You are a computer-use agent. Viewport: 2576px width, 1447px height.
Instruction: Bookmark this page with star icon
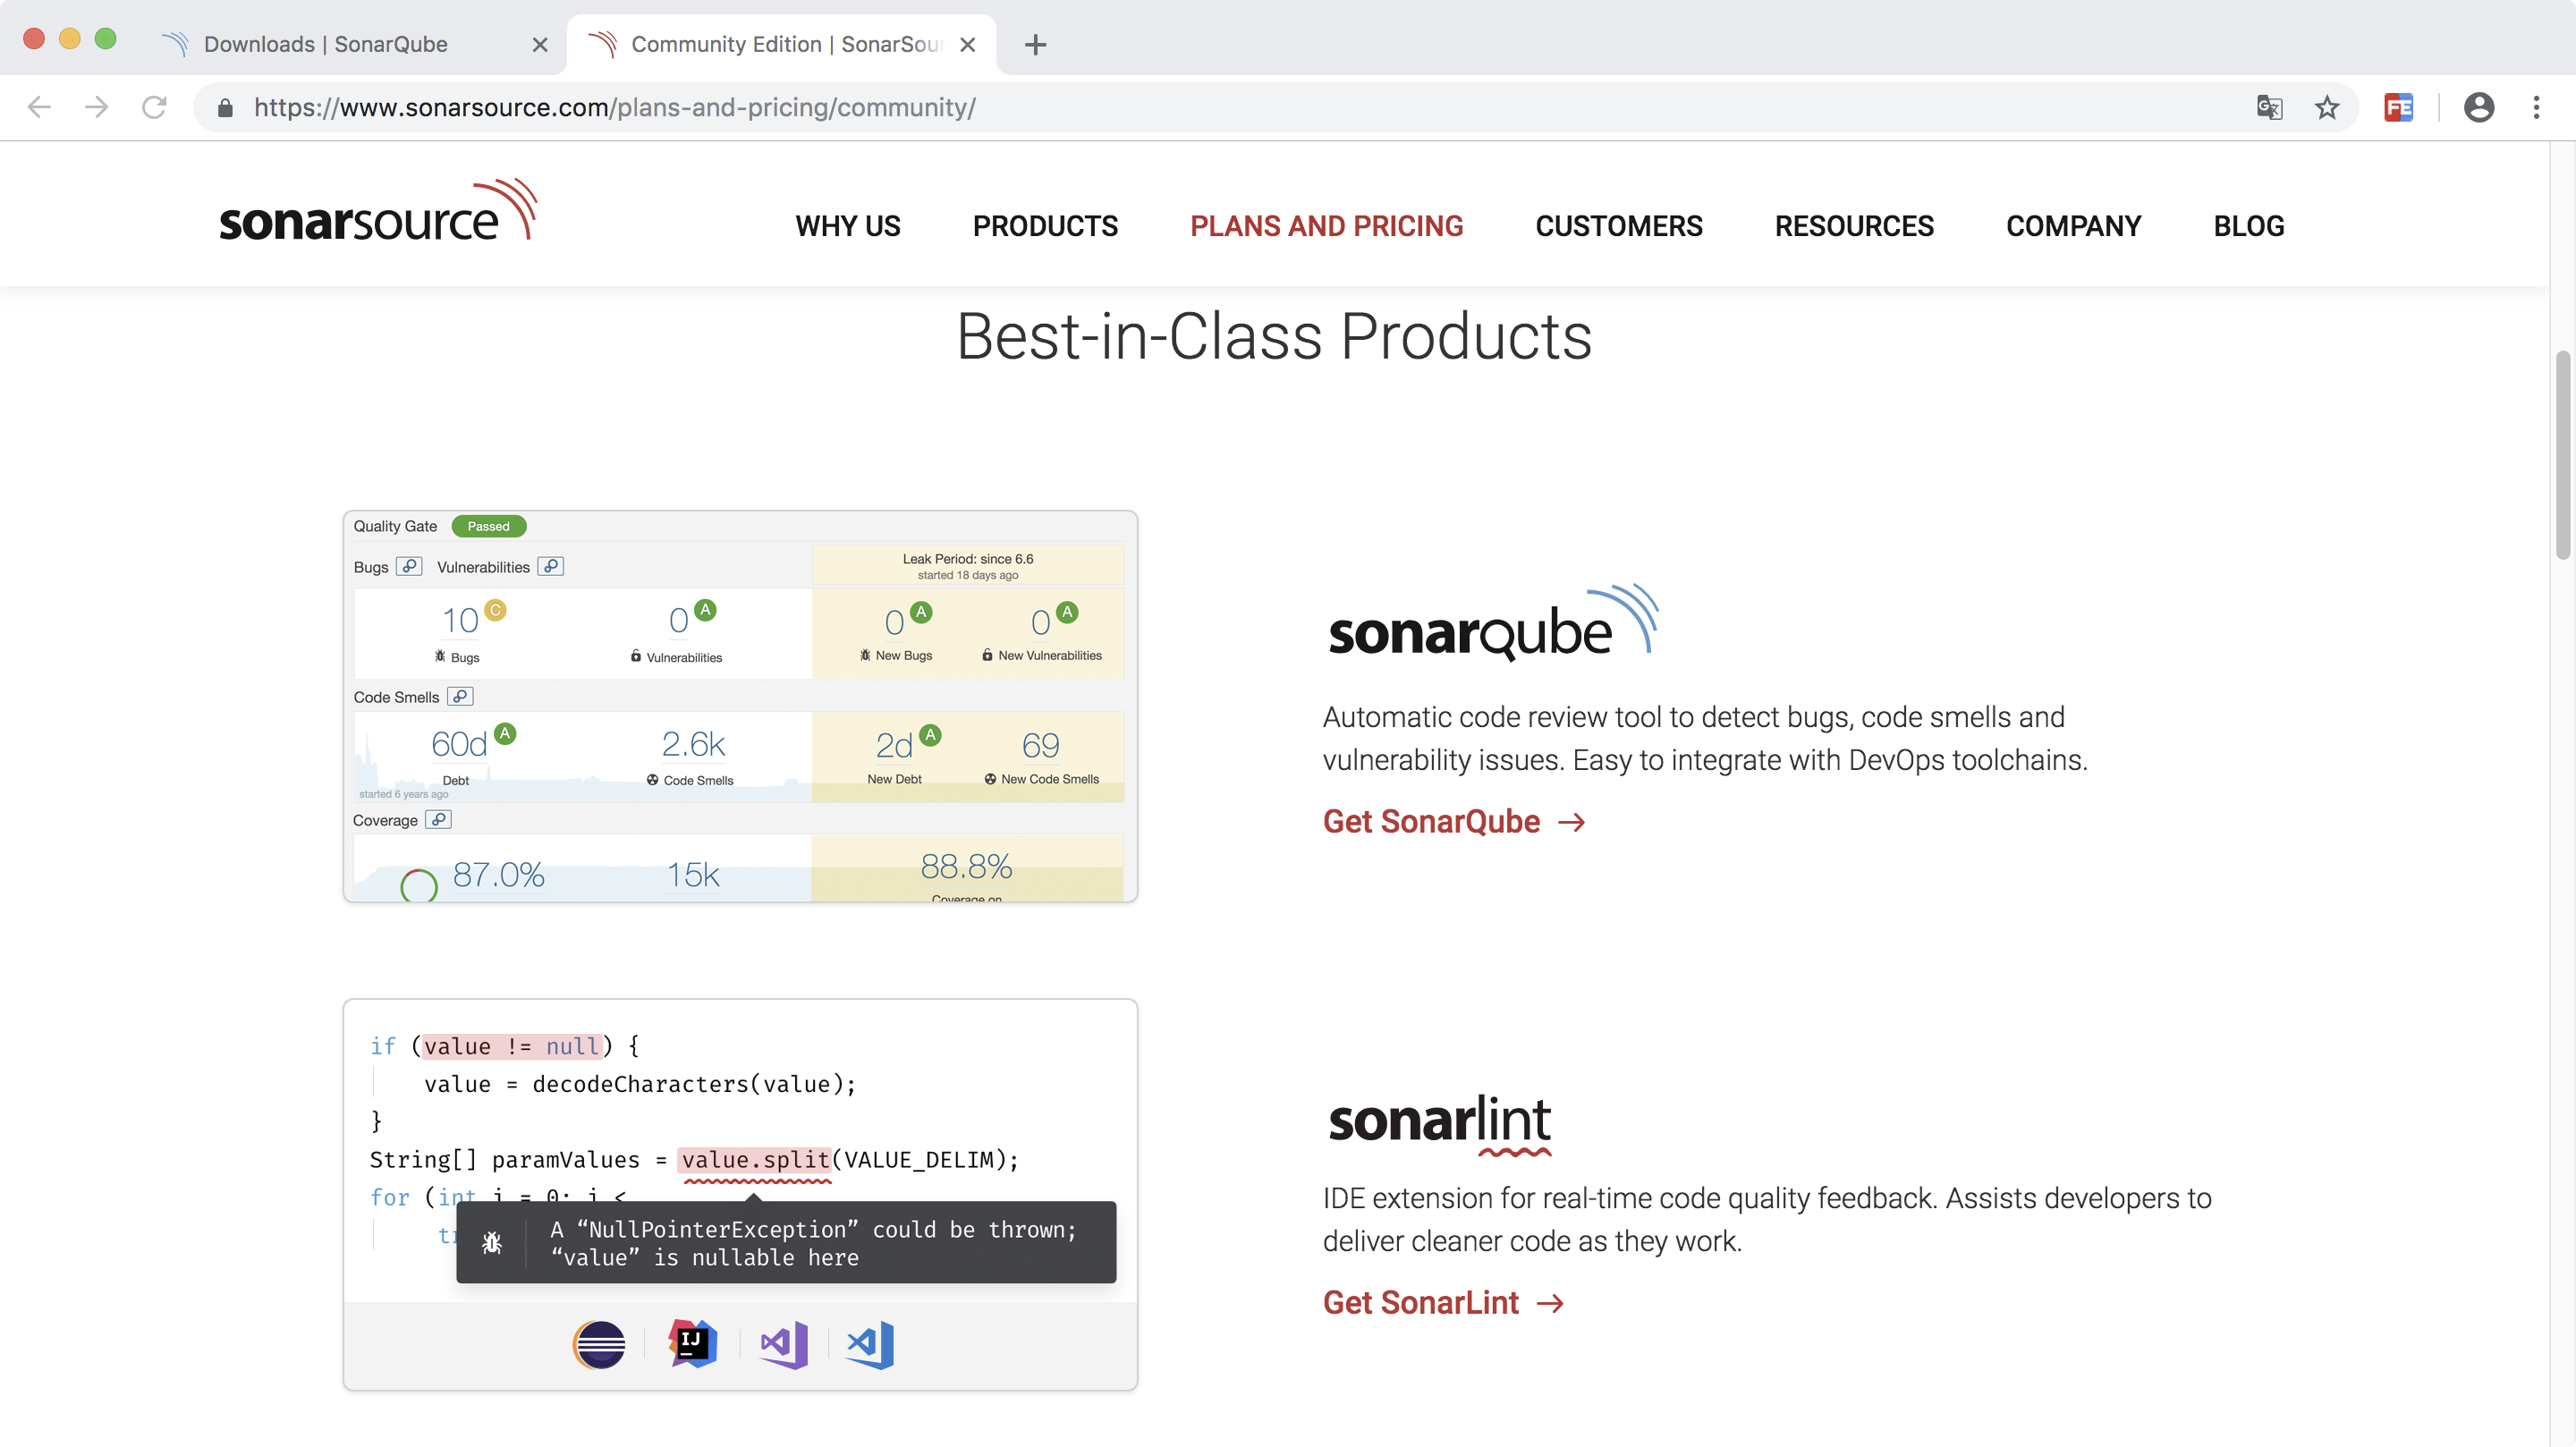click(2326, 107)
